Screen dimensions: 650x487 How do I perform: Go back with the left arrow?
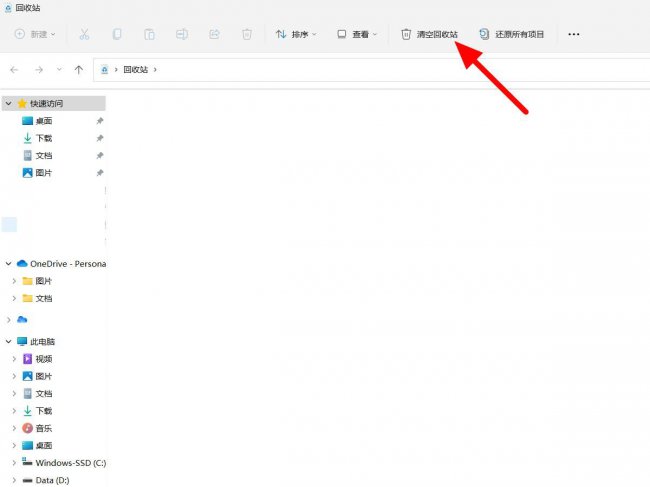15,70
